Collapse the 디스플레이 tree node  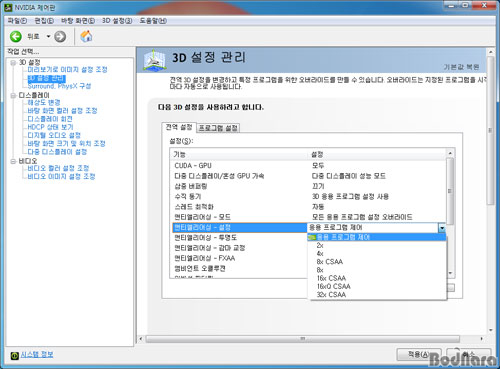click(x=13, y=95)
